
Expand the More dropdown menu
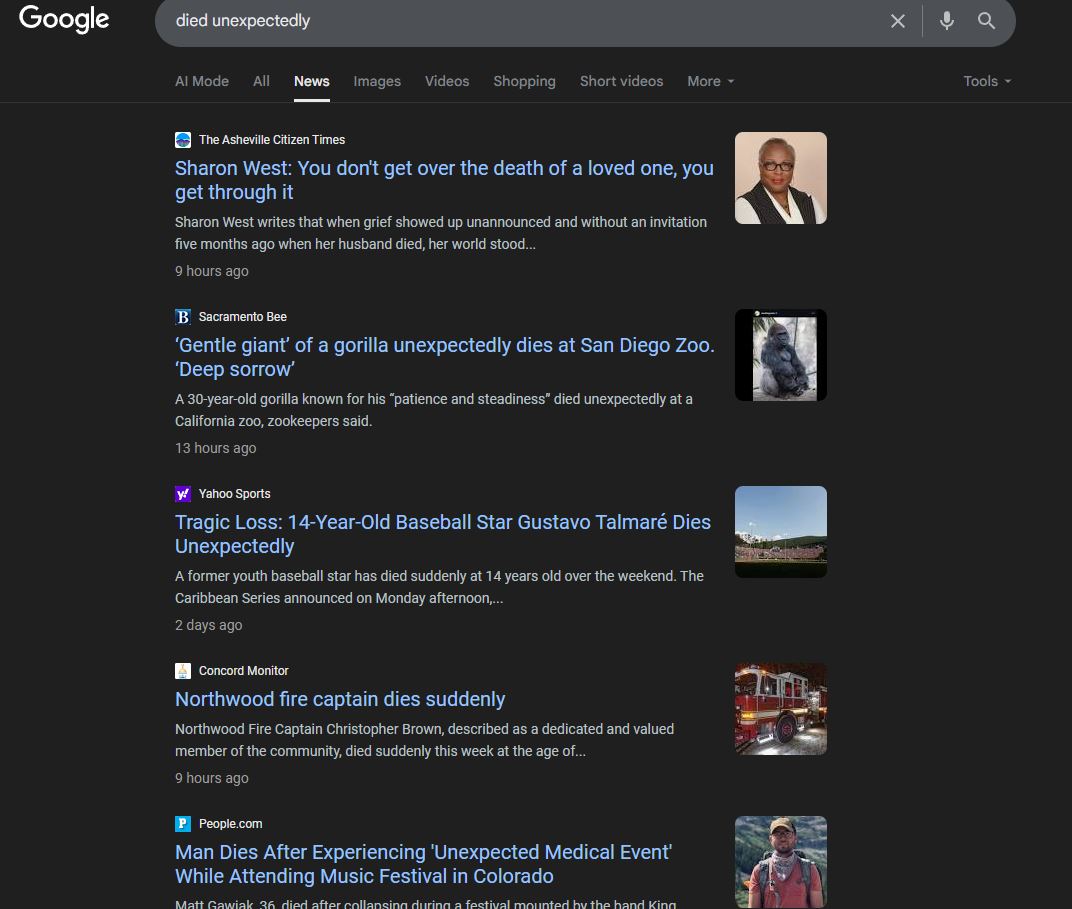[711, 81]
